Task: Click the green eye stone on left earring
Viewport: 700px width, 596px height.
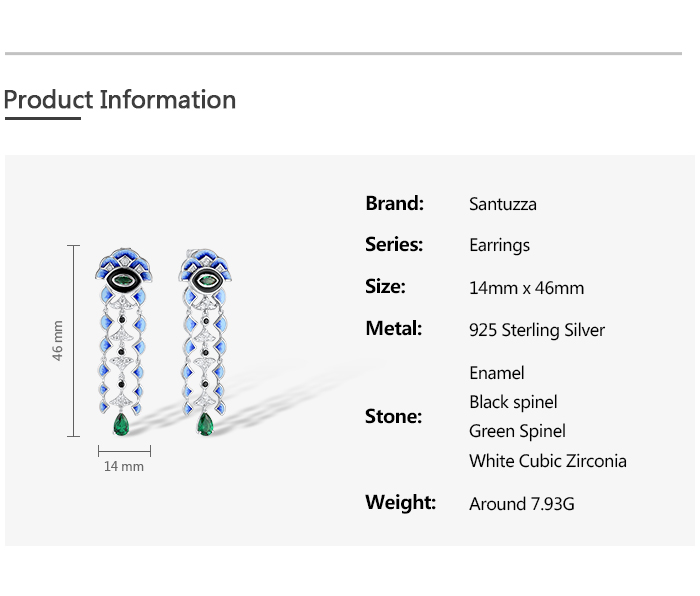Action: point(122,280)
